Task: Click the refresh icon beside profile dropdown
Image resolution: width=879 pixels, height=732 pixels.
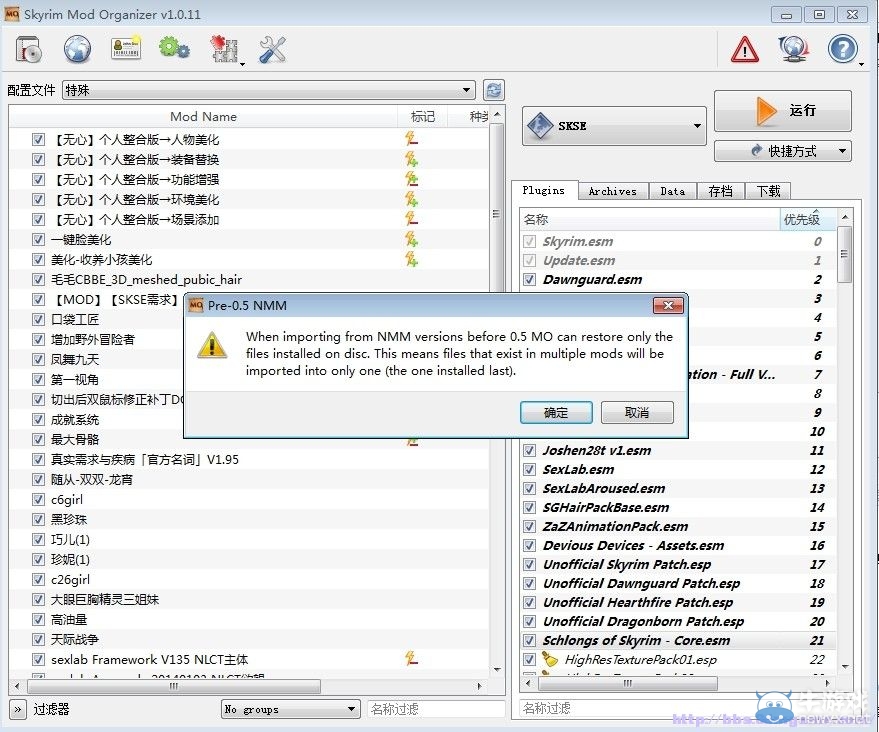Action: coord(494,90)
